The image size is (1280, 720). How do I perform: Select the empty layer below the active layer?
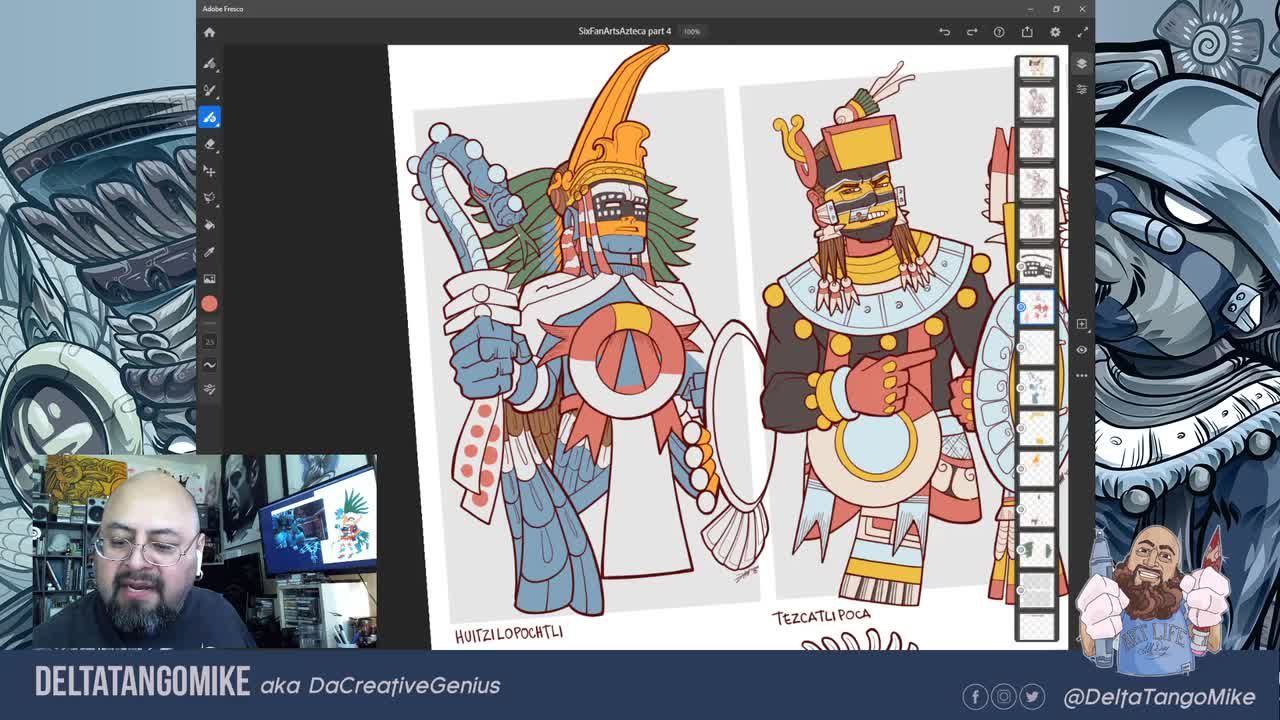1036,348
